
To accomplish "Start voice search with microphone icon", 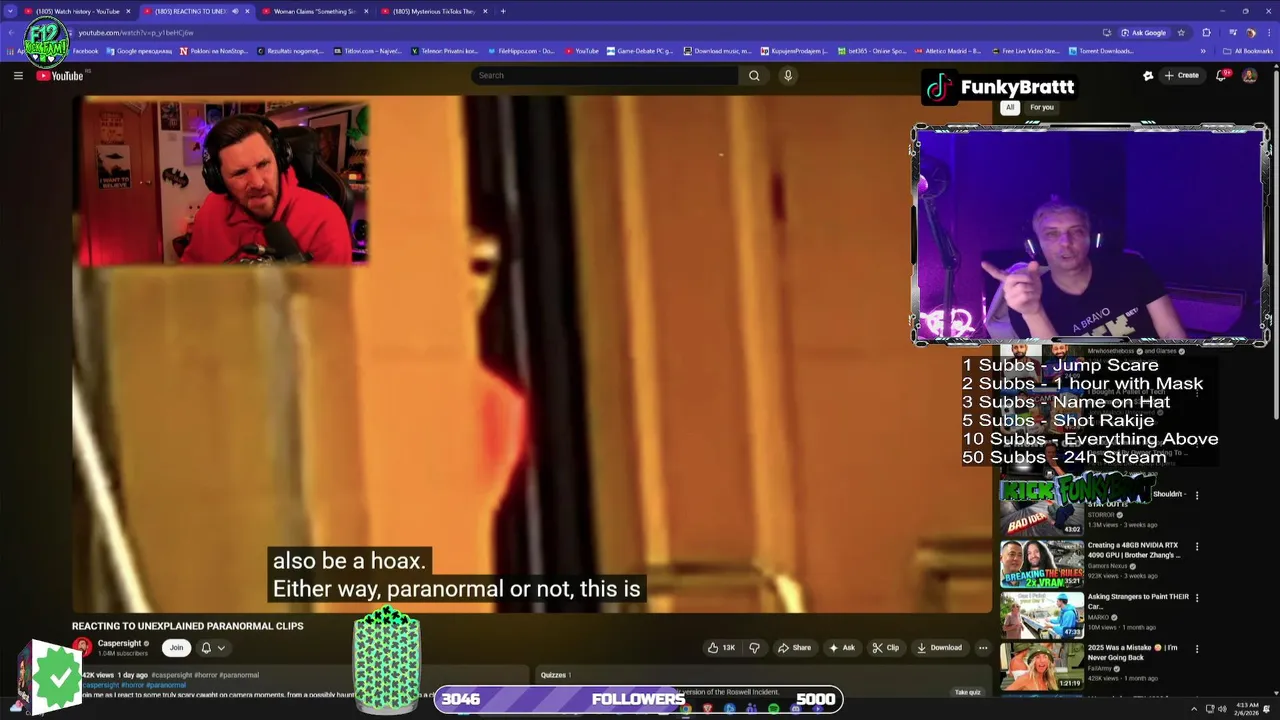I will coord(788,76).
